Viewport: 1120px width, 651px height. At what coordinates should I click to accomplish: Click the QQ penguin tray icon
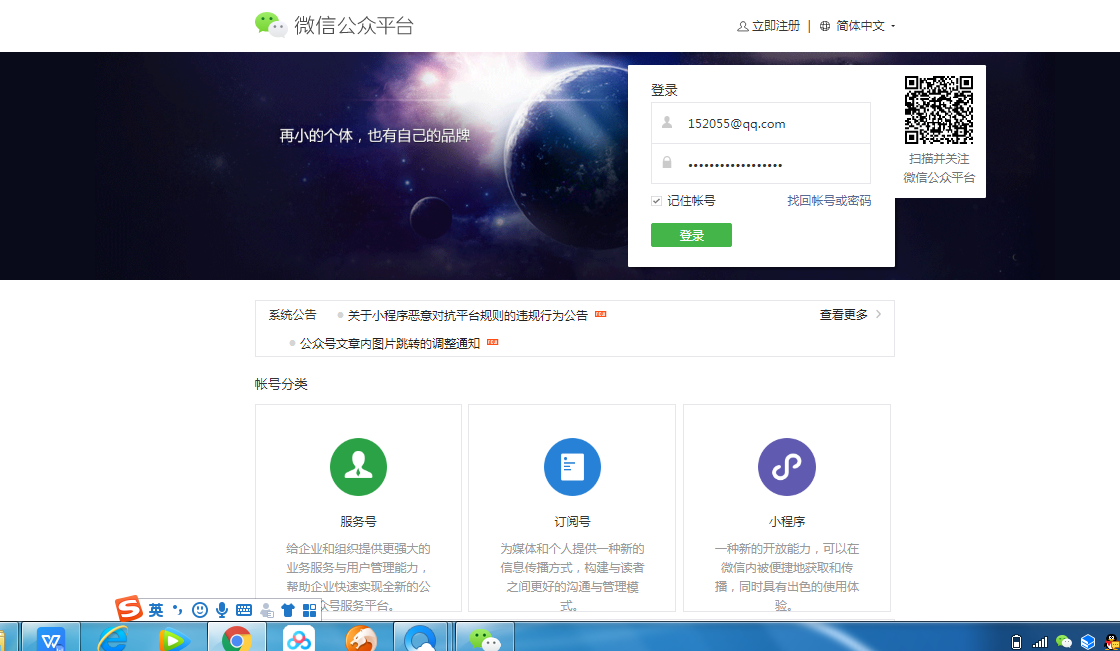point(1111,642)
